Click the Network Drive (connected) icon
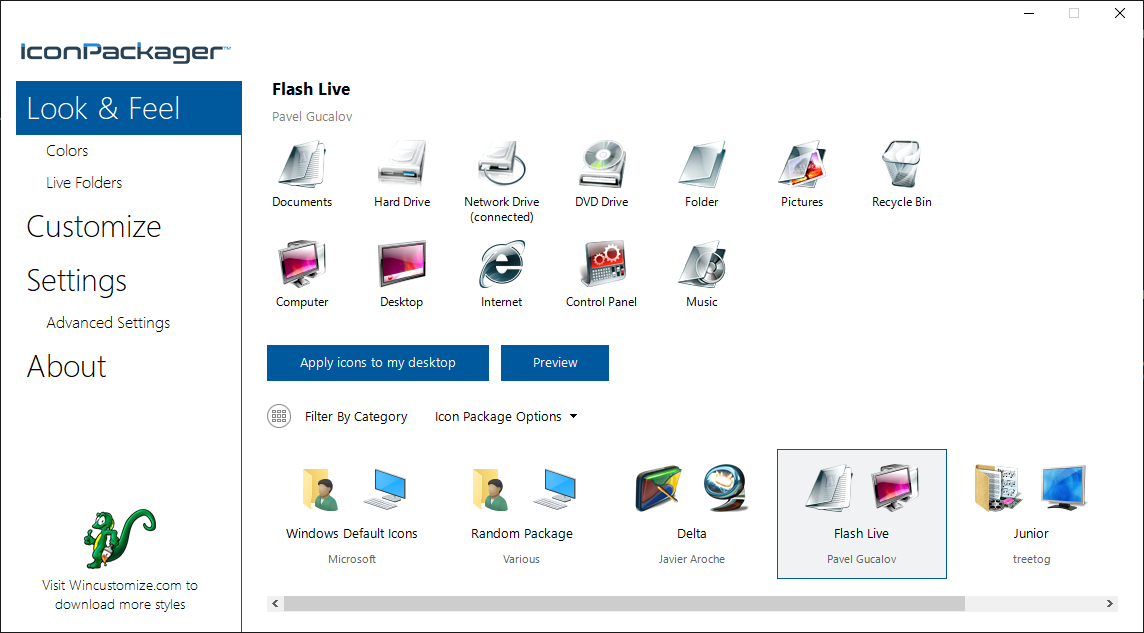The image size is (1144, 633). (502, 165)
